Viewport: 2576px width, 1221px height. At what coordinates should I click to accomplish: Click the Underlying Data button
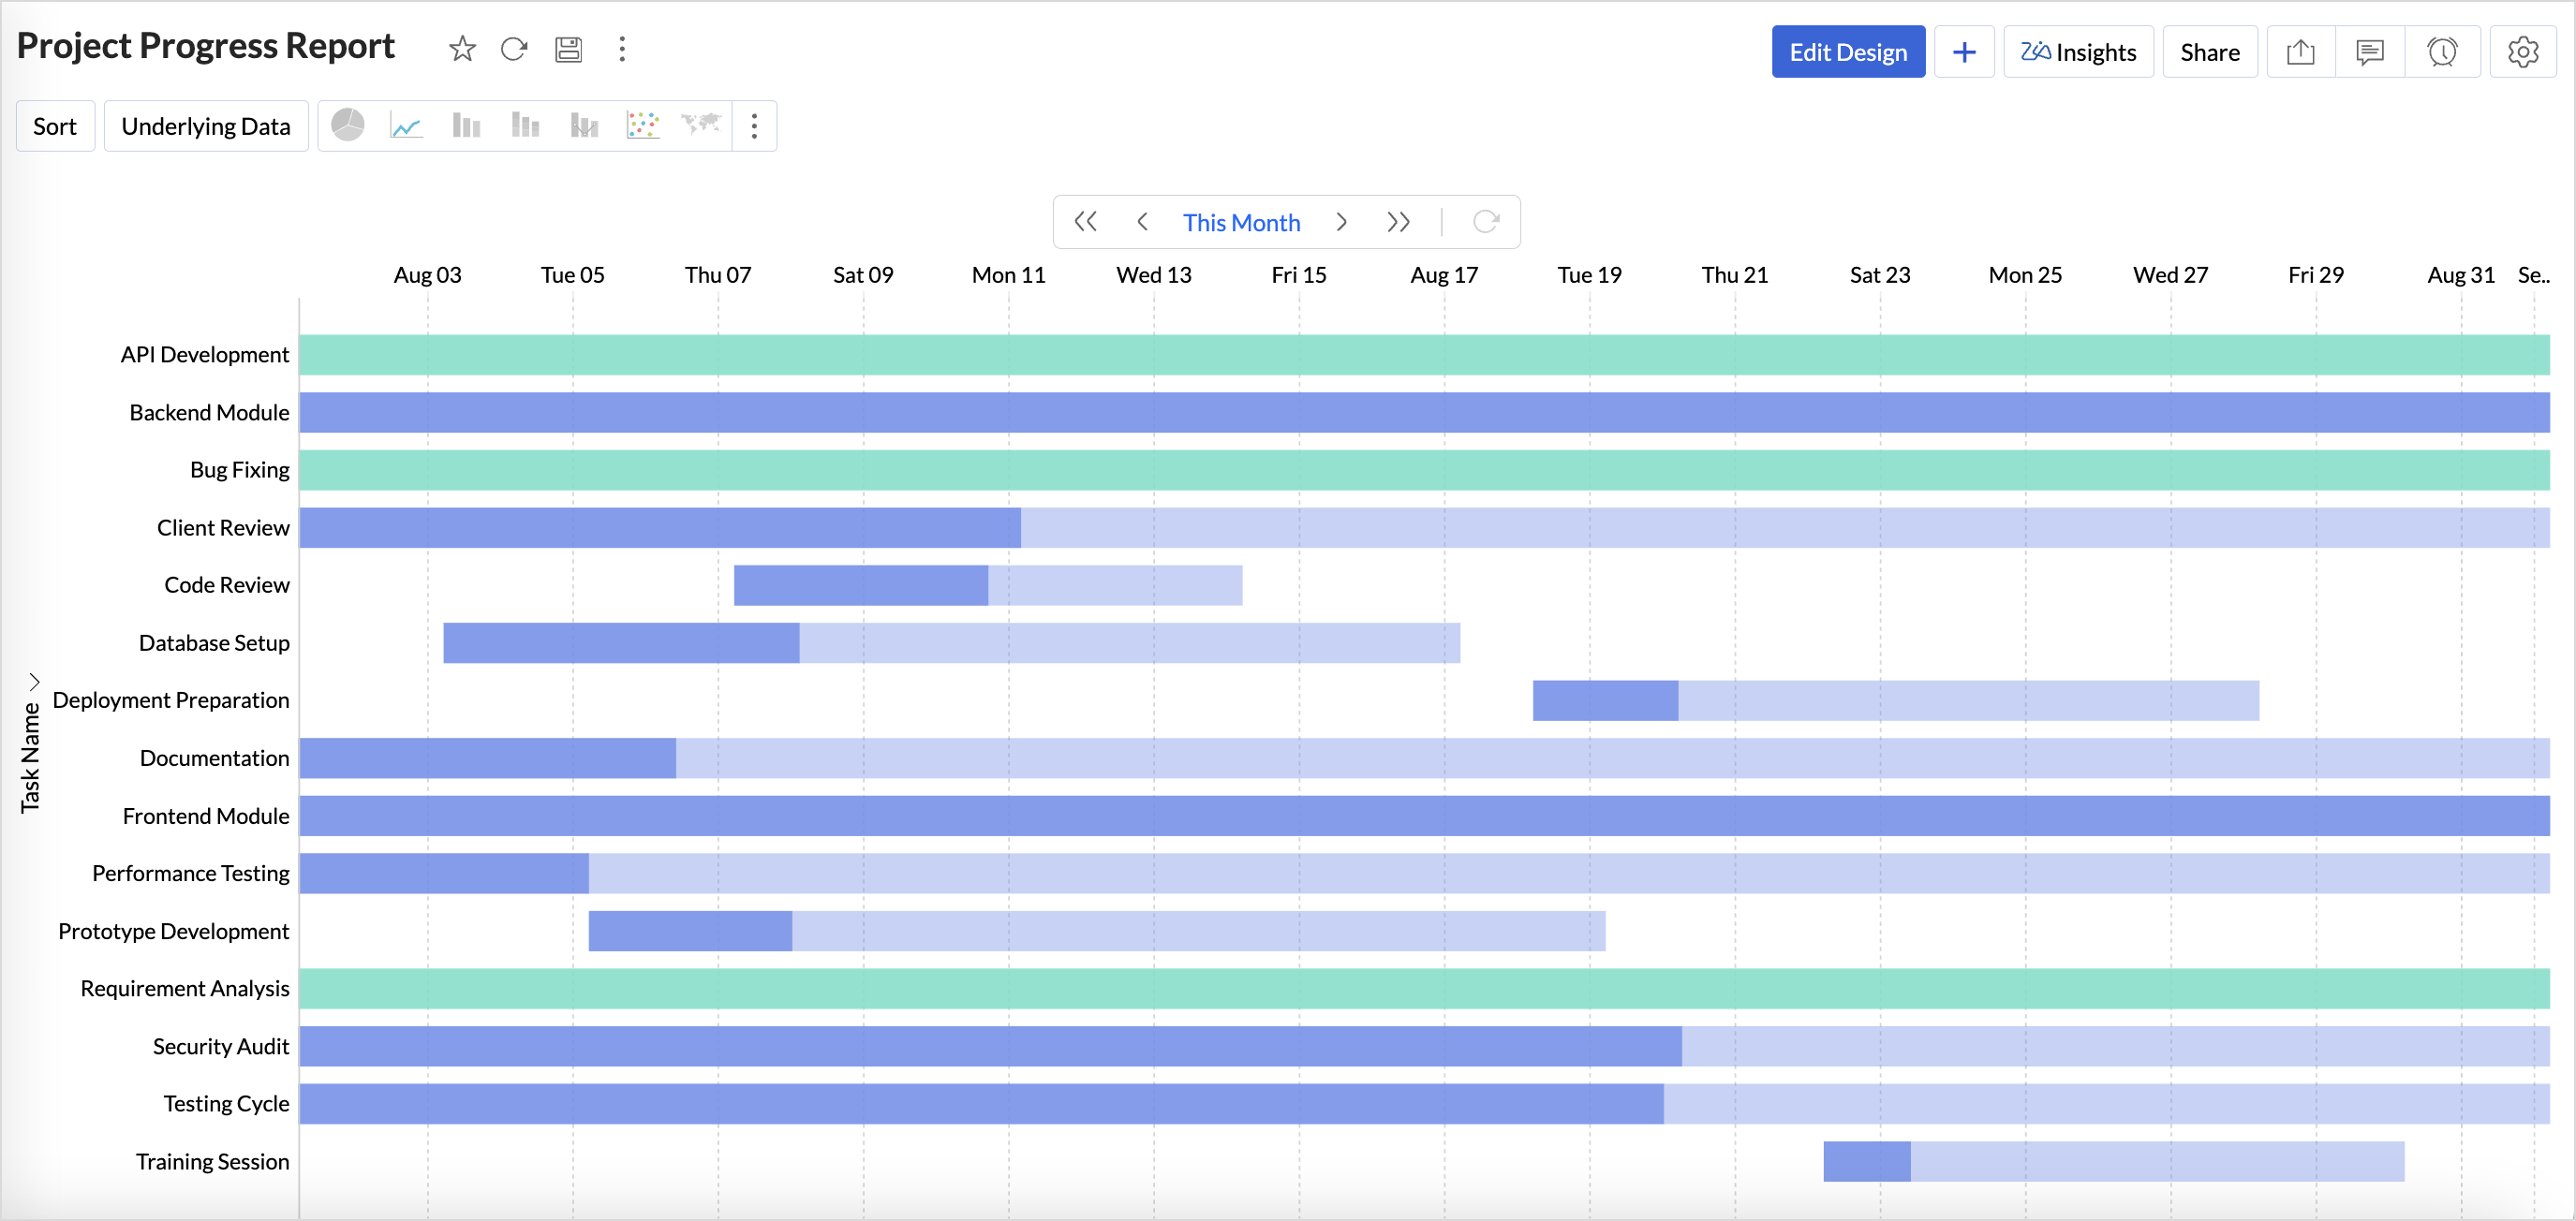click(206, 126)
